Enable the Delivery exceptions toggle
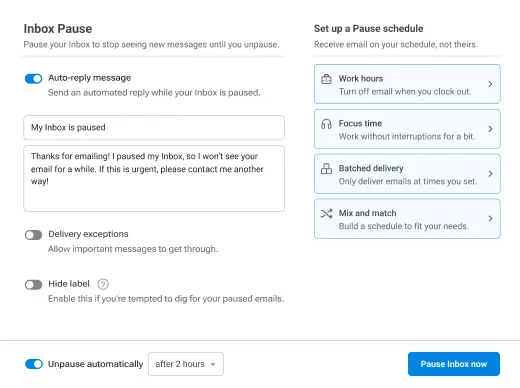The height and width of the screenshot is (388, 520). pyautogui.click(x=33, y=235)
